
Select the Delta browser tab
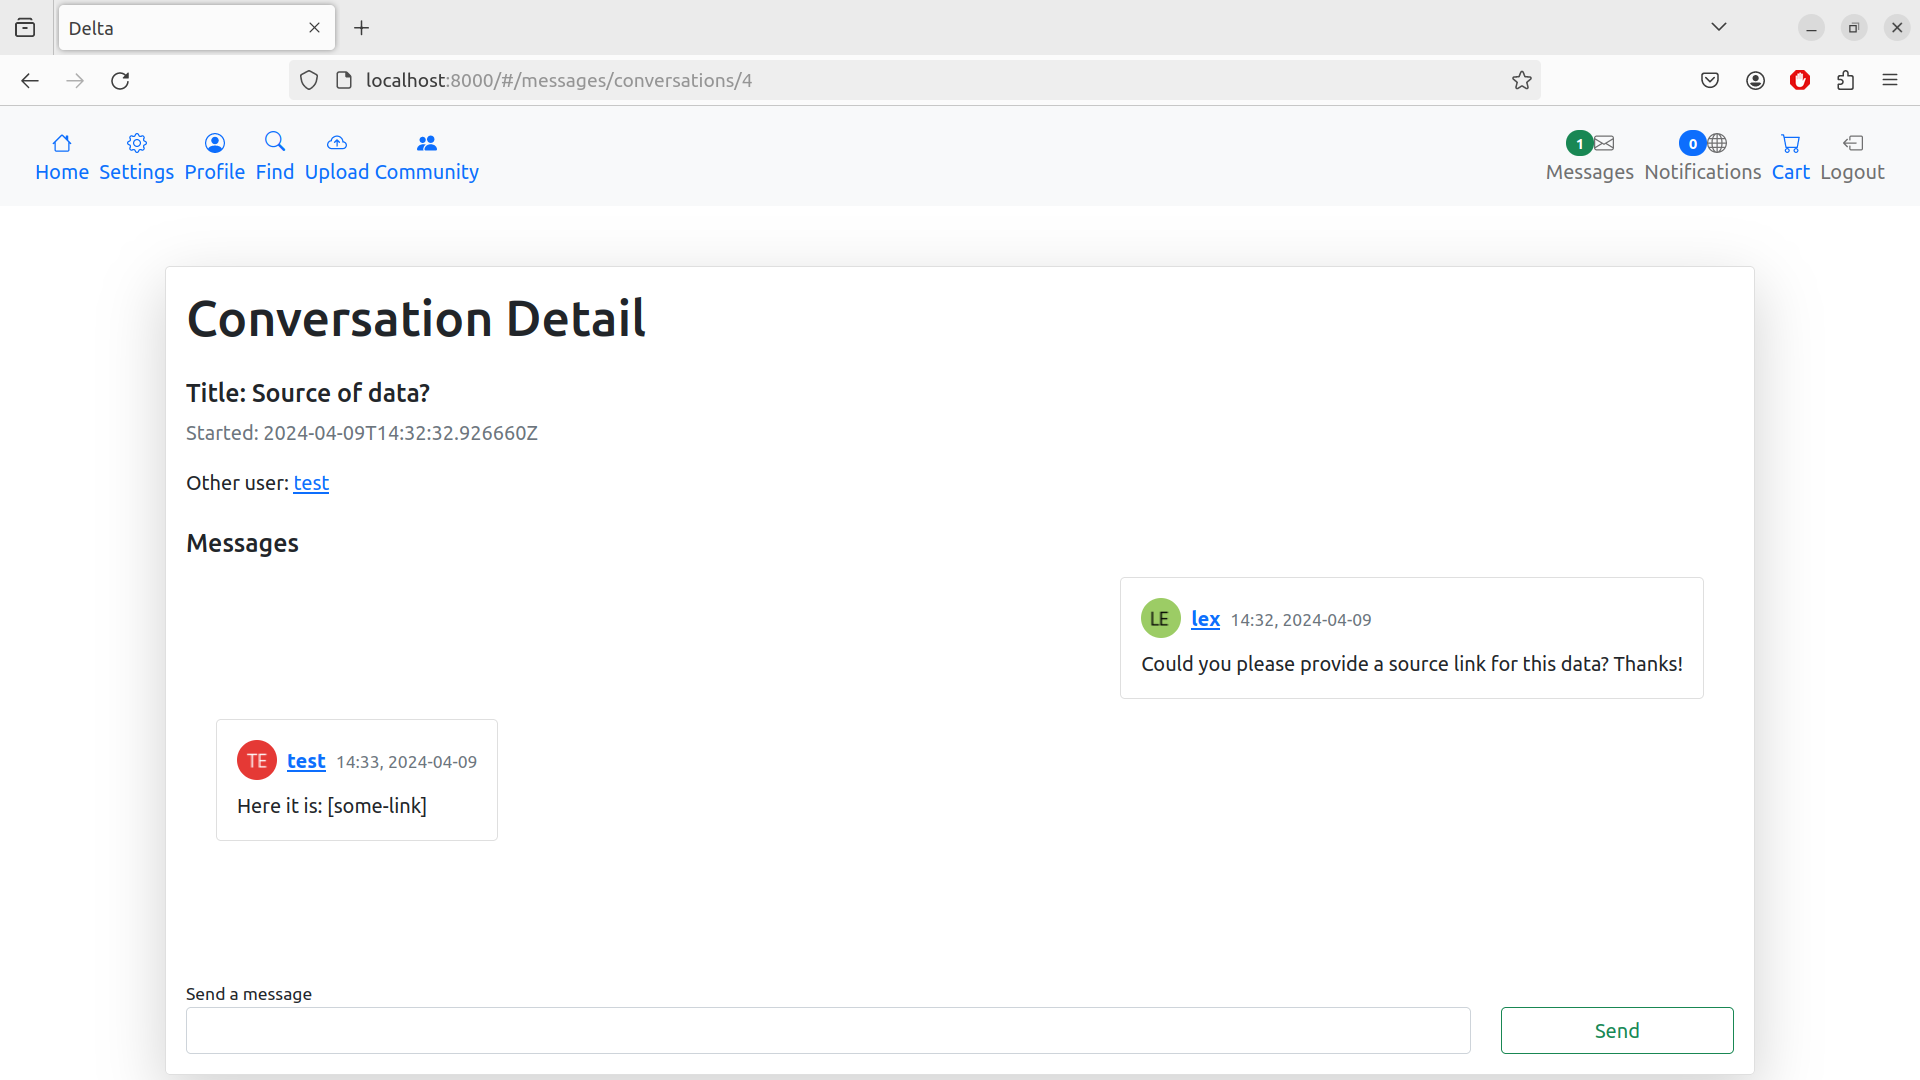(x=180, y=28)
